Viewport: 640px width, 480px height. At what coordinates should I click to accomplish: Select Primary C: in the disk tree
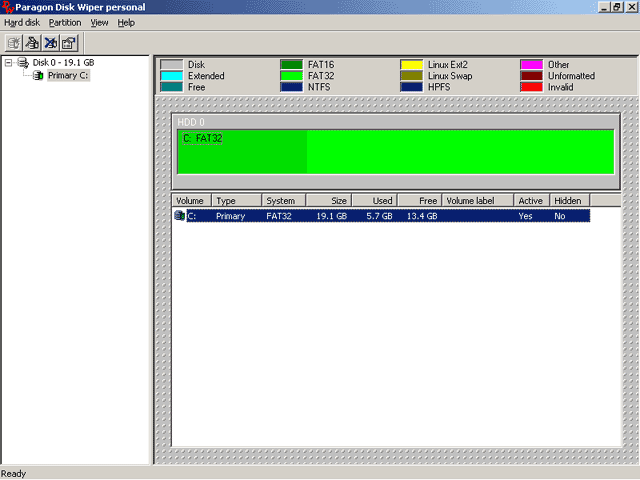(x=68, y=76)
